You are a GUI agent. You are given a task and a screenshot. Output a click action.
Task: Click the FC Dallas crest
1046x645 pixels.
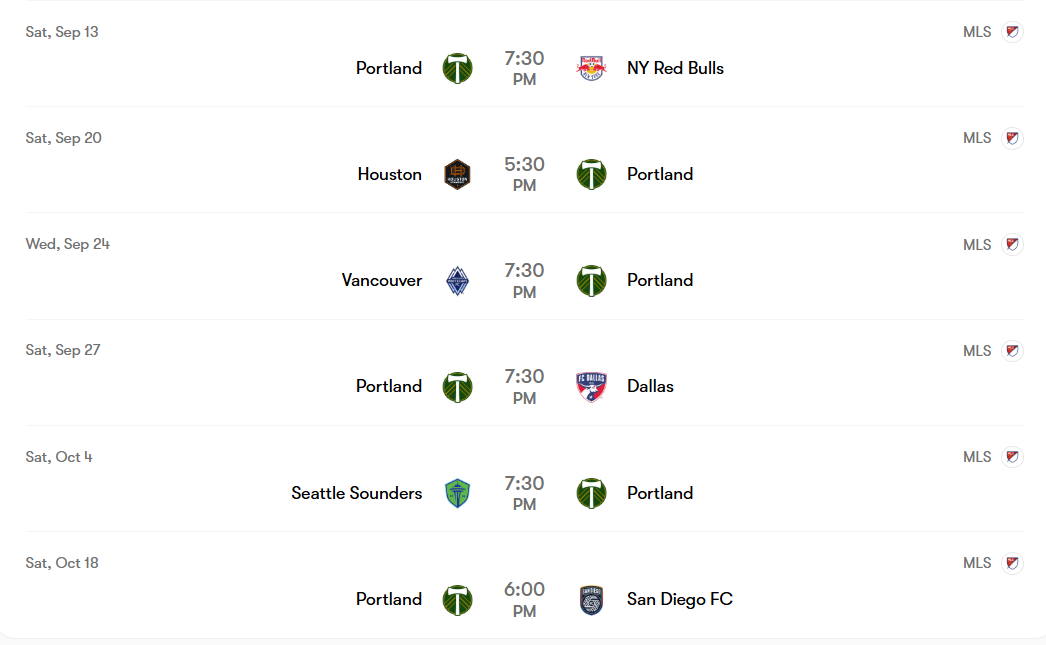pos(591,387)
